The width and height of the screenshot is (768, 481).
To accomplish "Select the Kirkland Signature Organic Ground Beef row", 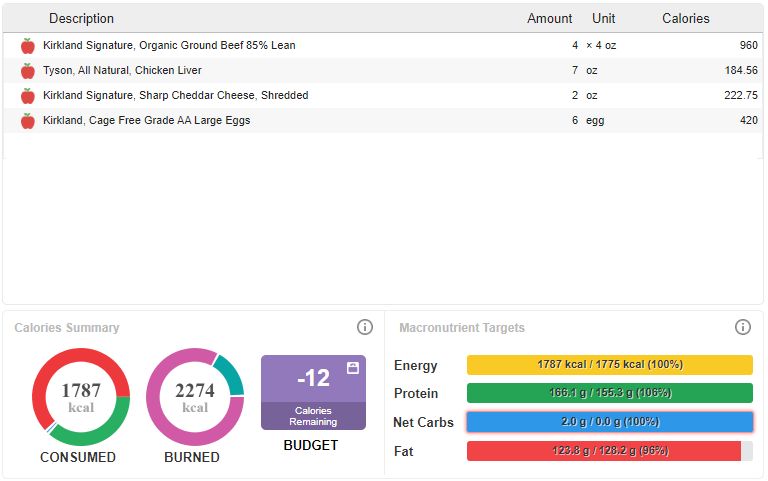I will (383, 46).
